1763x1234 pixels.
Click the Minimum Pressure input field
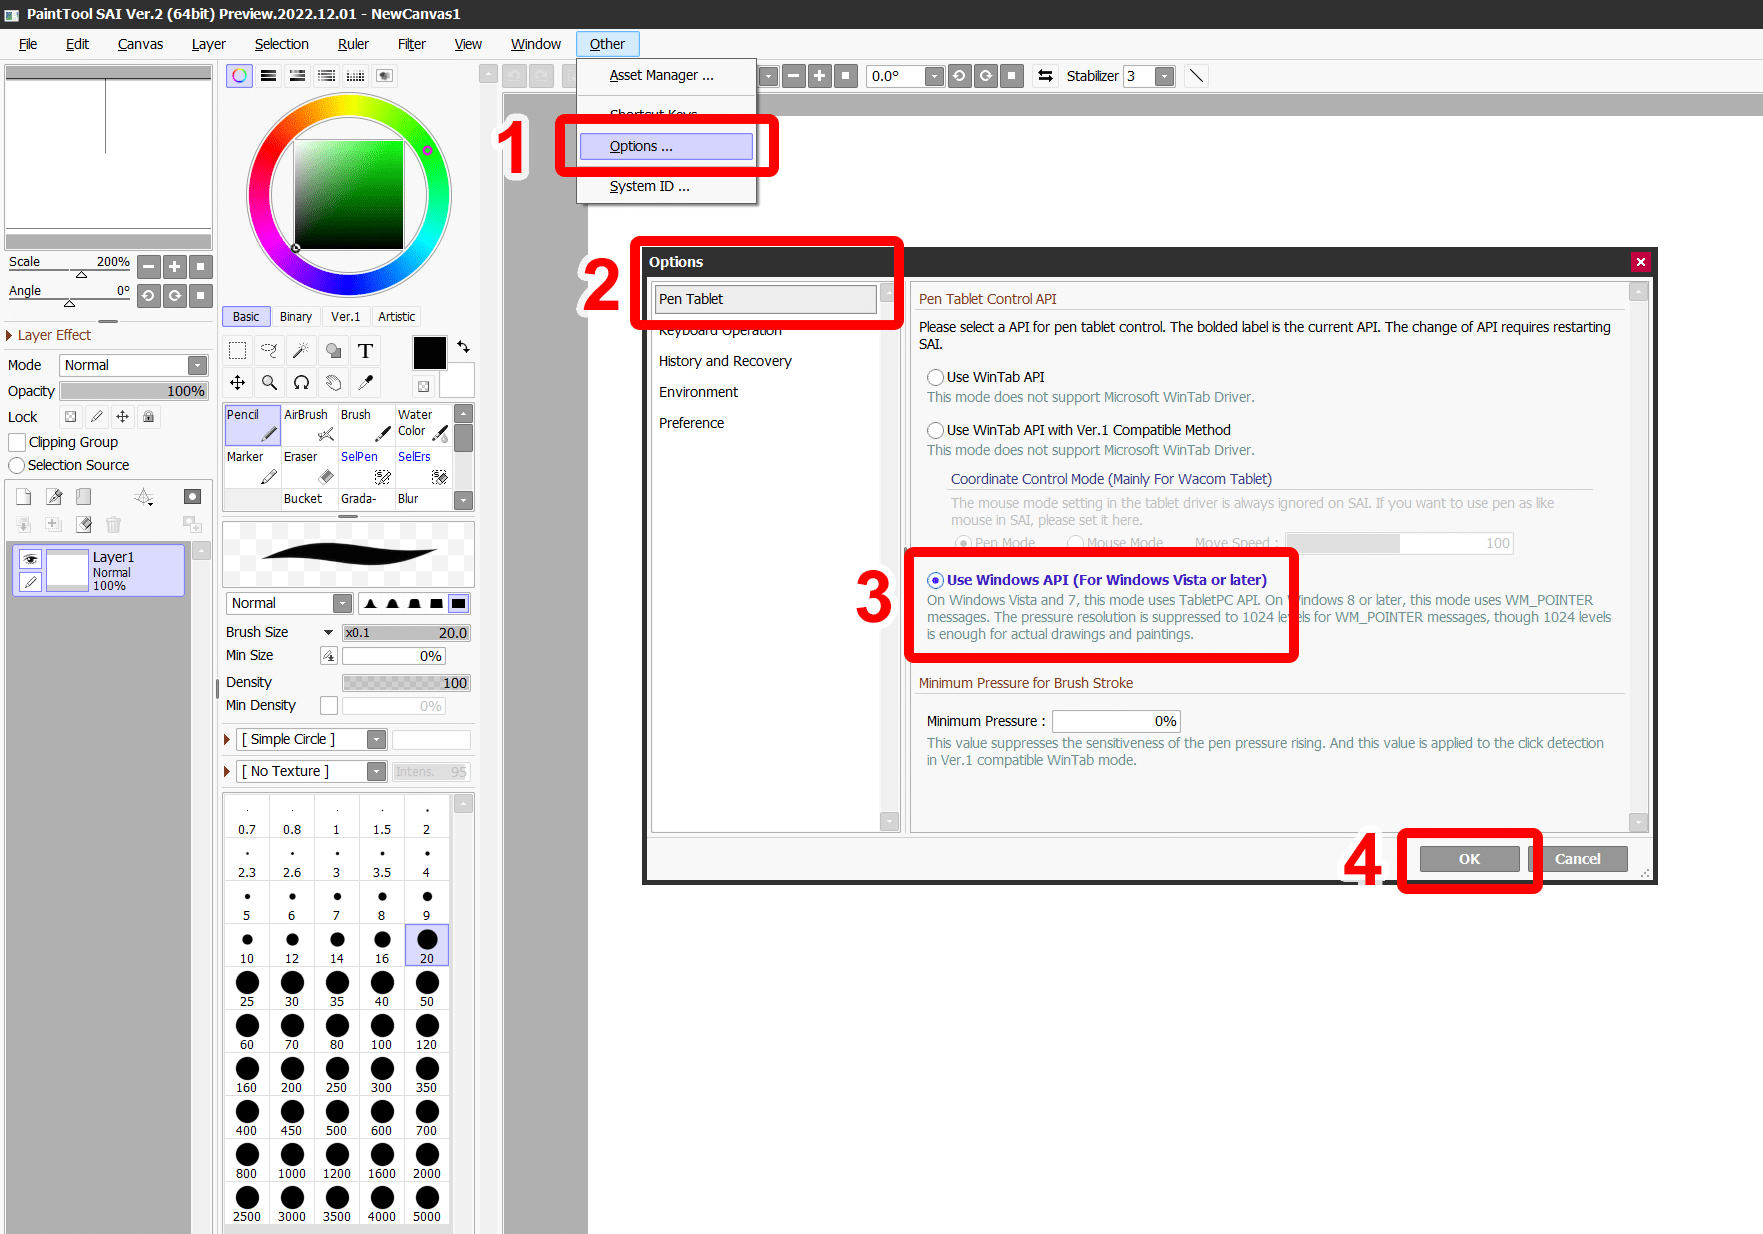(x=1115, y=721)
